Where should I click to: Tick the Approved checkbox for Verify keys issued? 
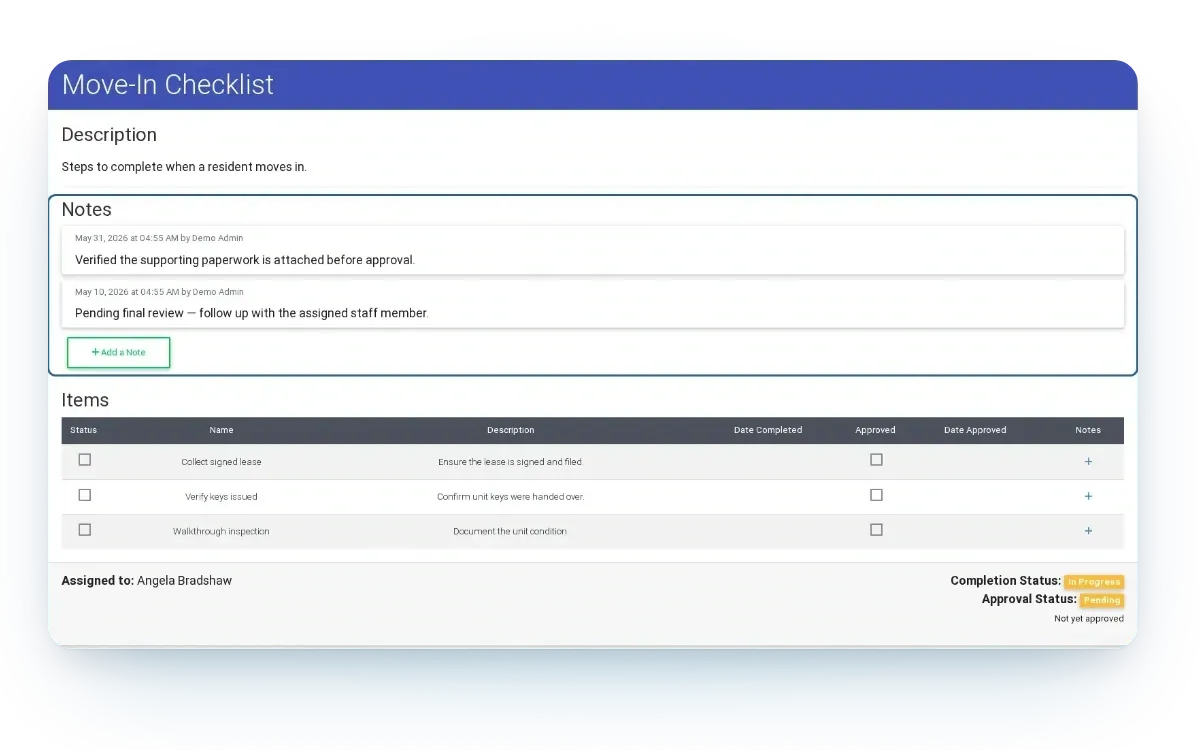(876, 495)
